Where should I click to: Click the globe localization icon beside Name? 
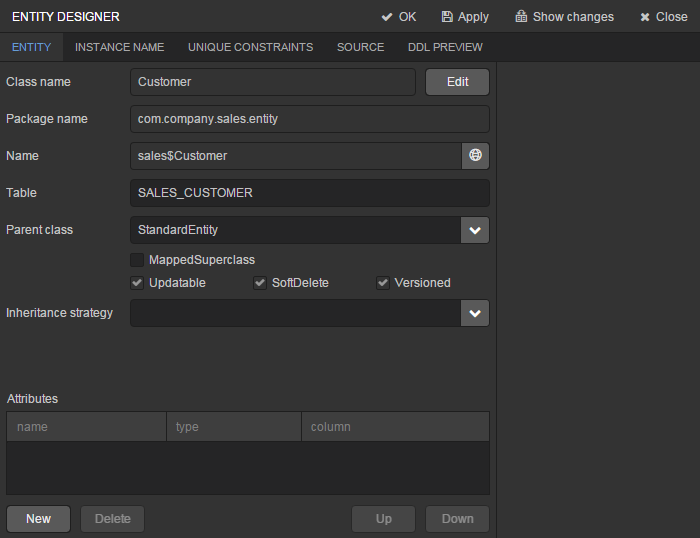(475, 156)
